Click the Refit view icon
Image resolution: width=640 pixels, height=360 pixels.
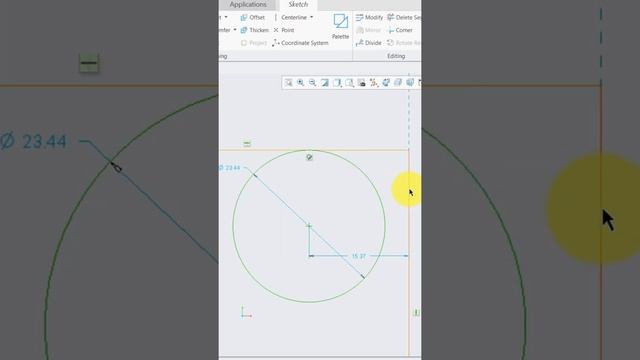click(x=289, y=83)
